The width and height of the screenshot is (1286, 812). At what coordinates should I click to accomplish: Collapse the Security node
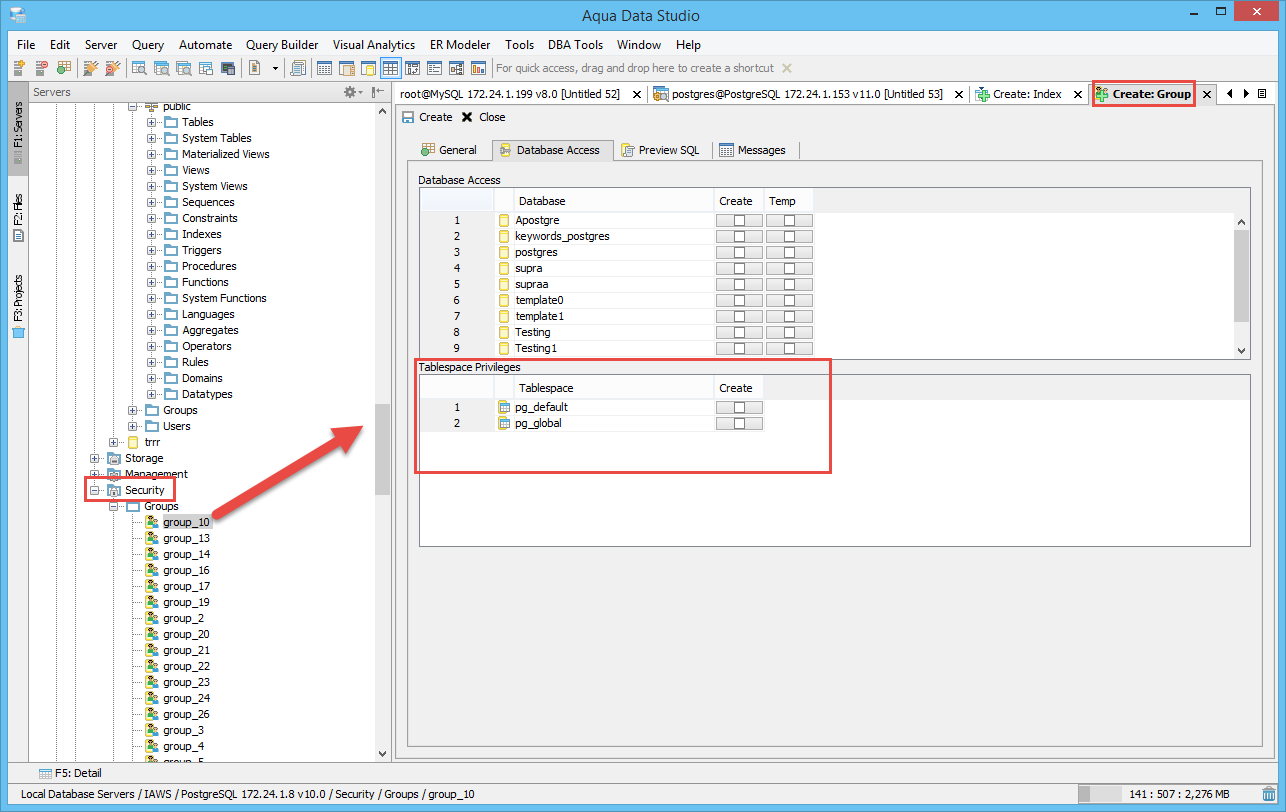point(95,490)
